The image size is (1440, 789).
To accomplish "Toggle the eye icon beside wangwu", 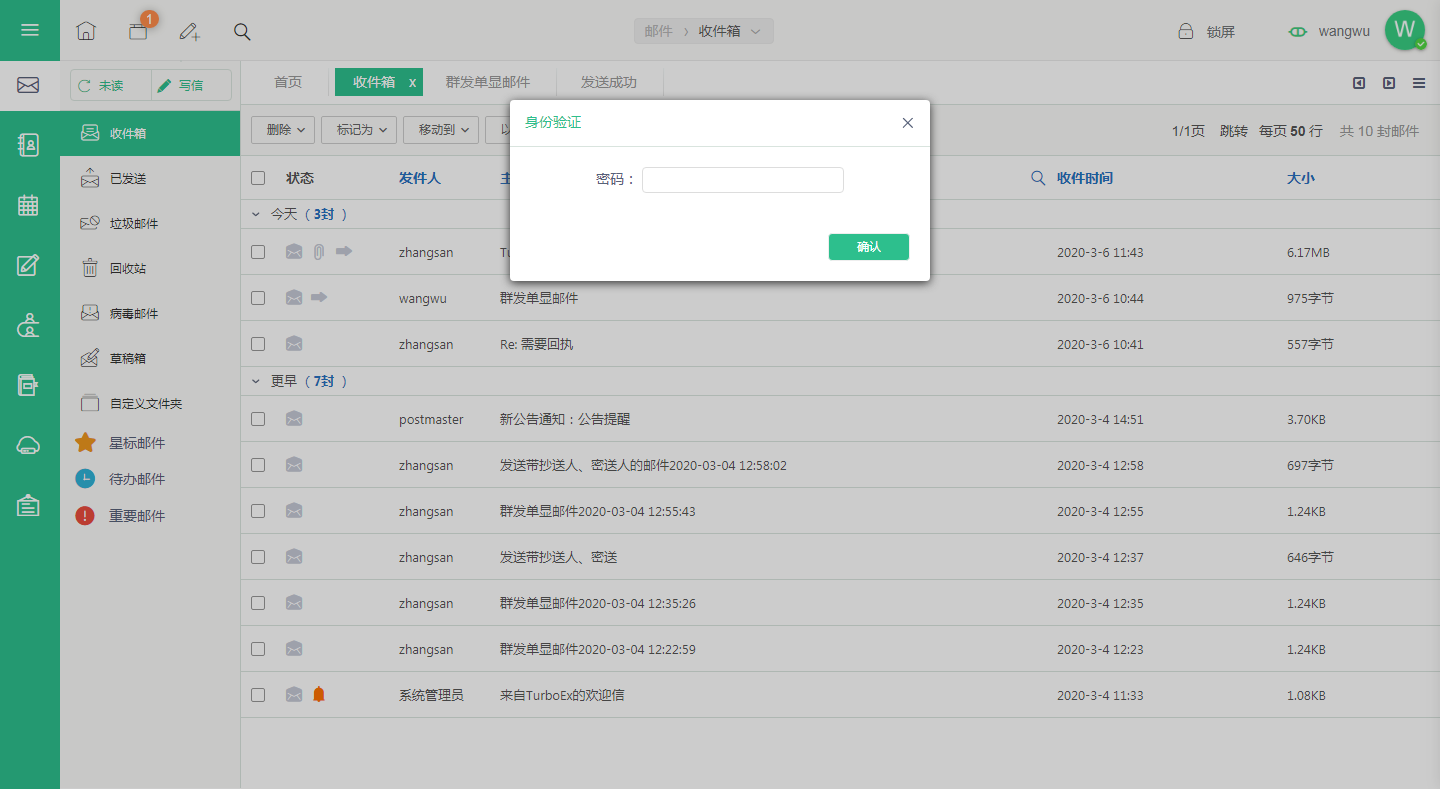I will (1298, 32).
